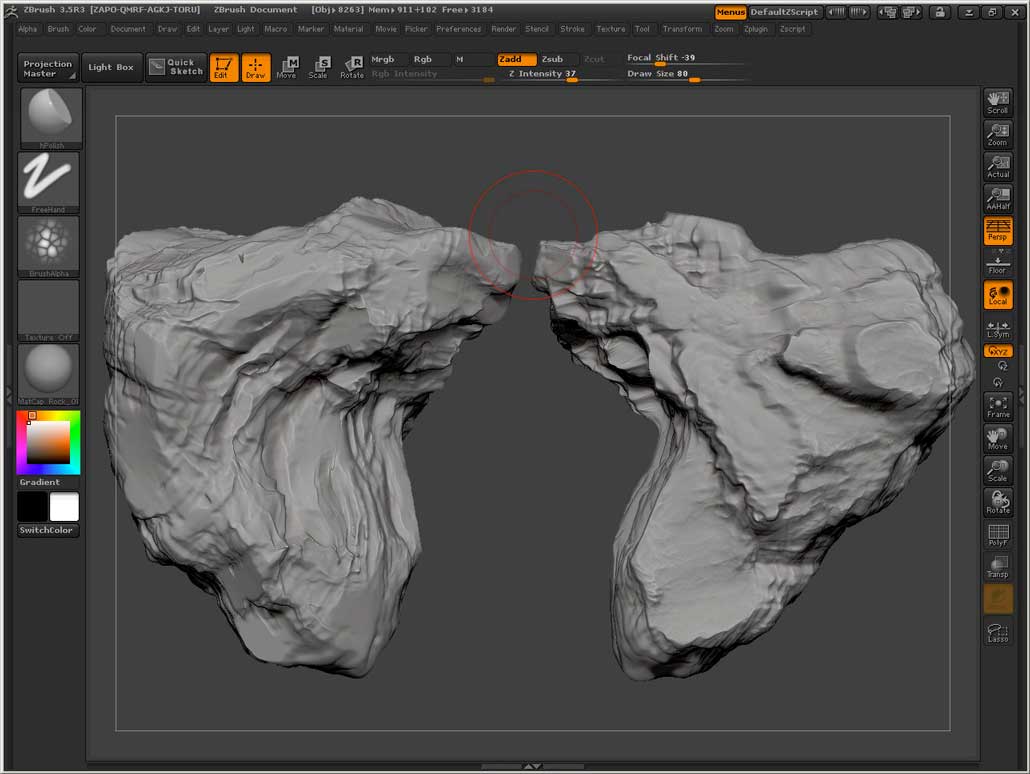Open the Zplugin menu
This screenshot has width=1030, height=774.
pyautogui.click(x=755, y=29)
